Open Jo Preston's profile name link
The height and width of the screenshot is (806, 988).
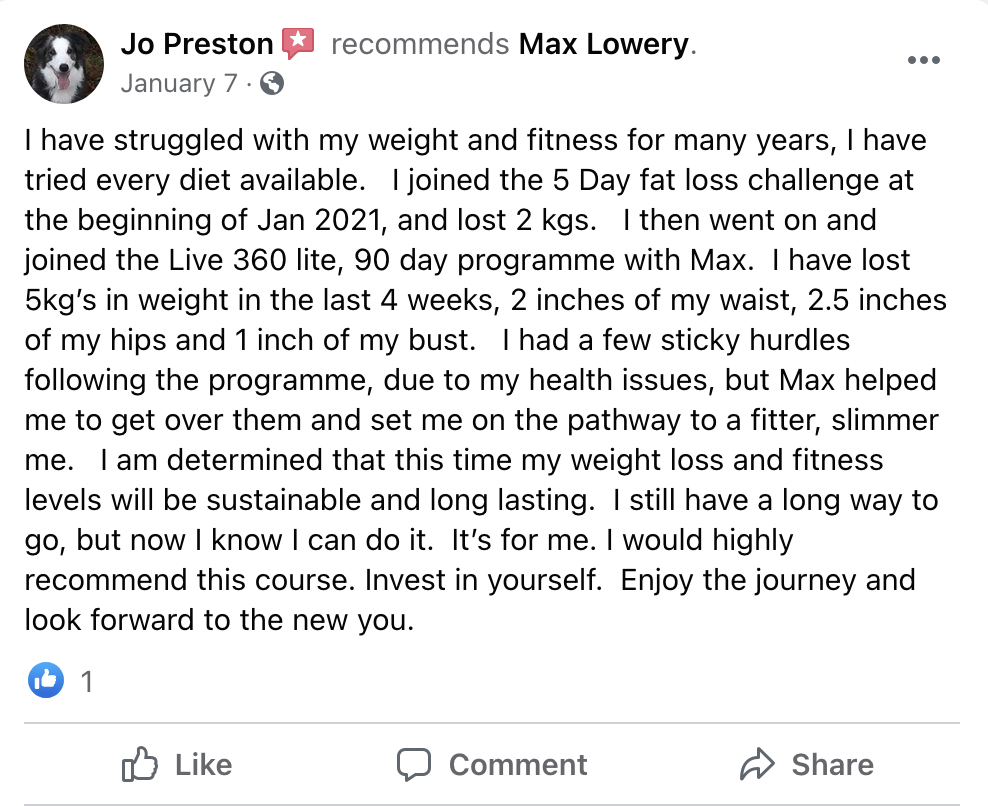coord(197,44)
